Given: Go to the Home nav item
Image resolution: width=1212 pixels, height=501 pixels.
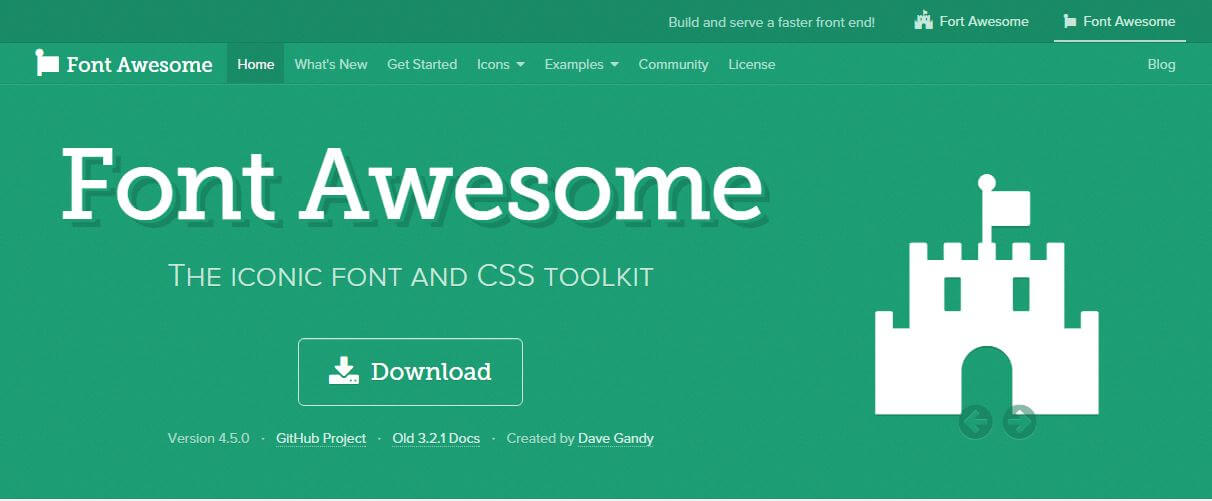Looking at the screenshot, I should (256, 64).
